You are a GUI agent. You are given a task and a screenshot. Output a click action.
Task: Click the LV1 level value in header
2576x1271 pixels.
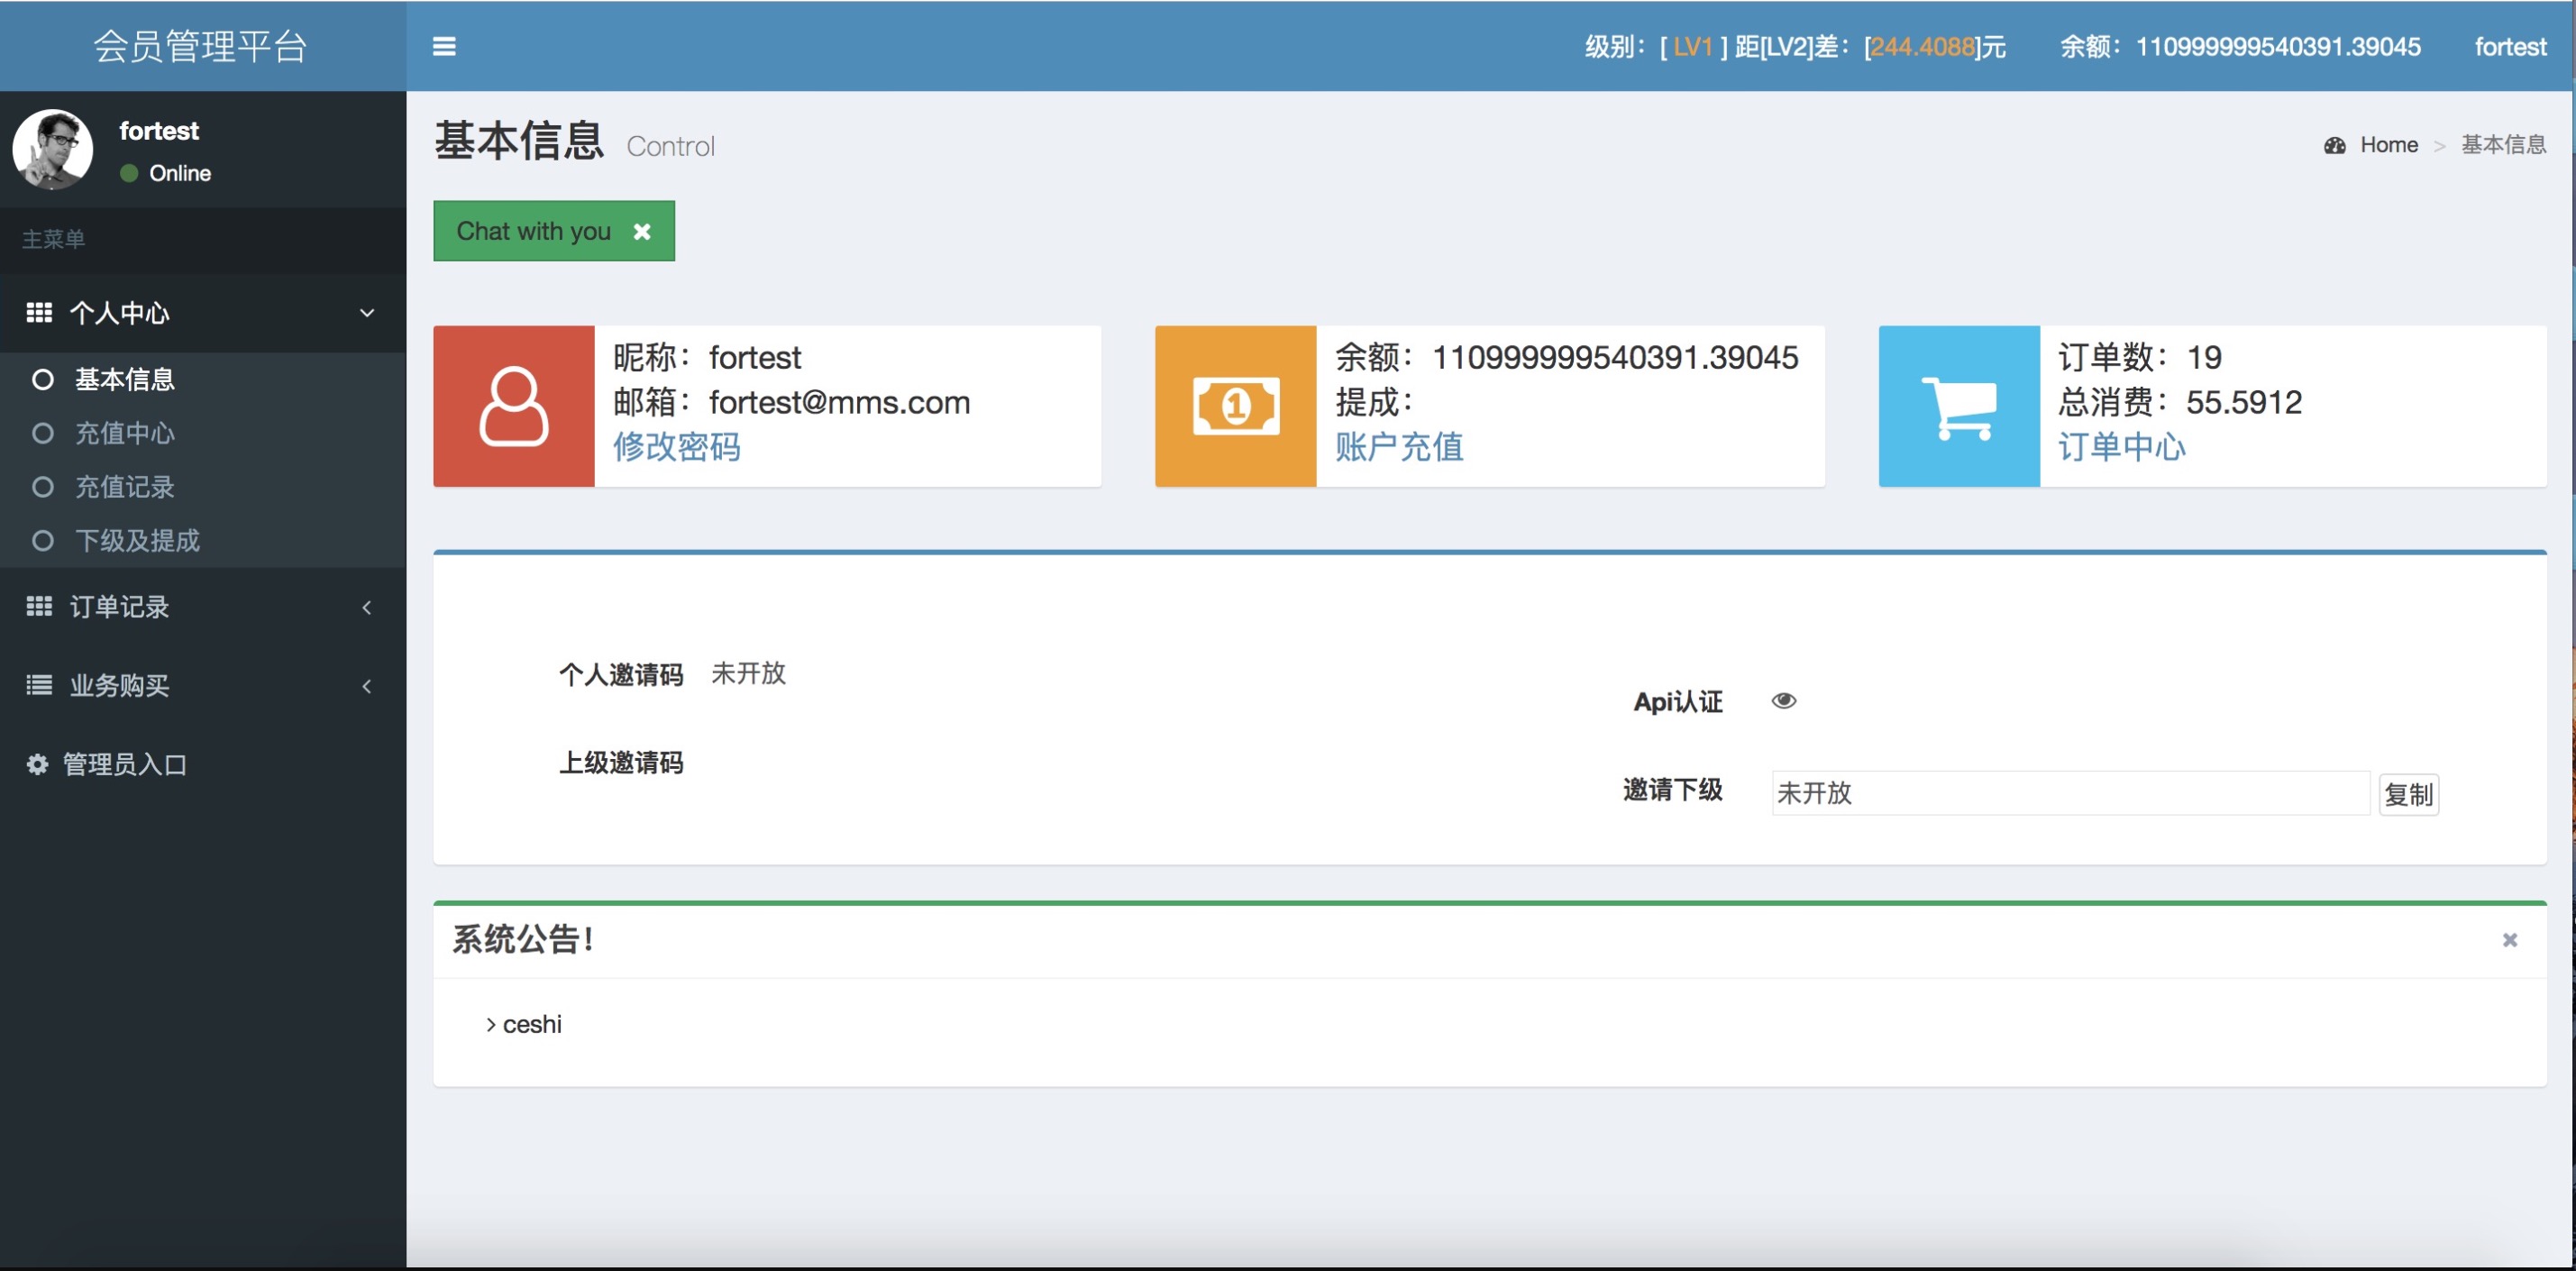coord(1693,47)
